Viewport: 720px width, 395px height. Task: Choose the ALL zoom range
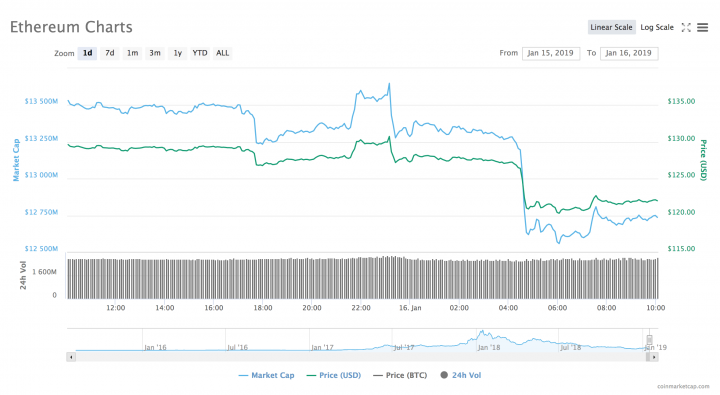222,53
